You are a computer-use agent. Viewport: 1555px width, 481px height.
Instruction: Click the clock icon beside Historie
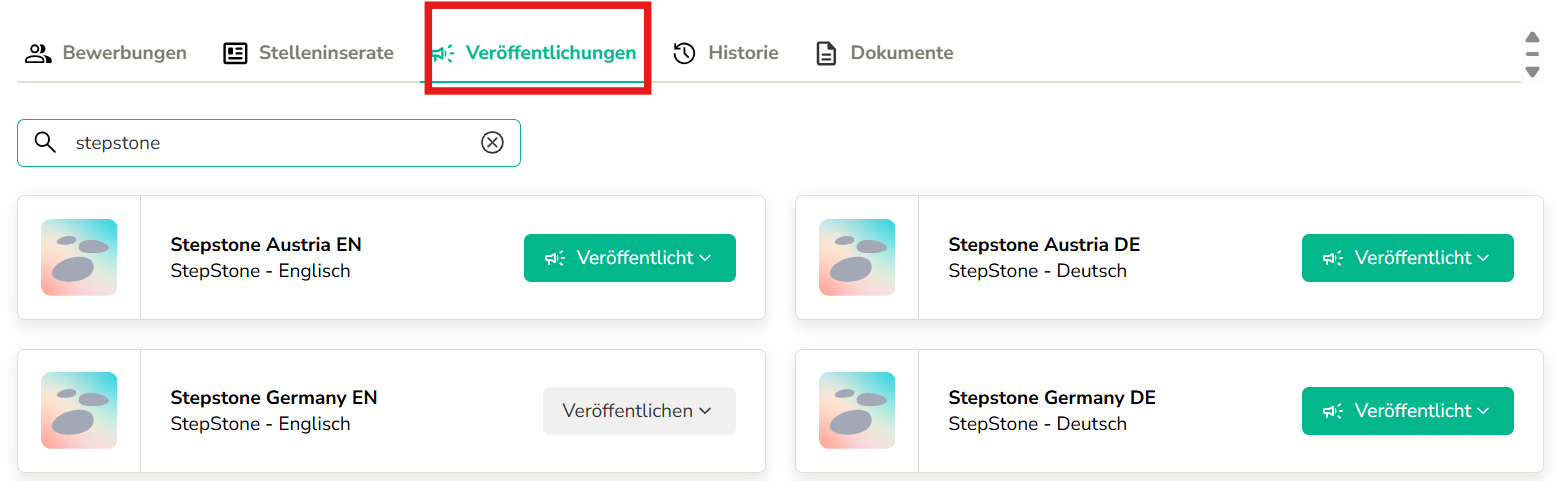tap(684, 53)
